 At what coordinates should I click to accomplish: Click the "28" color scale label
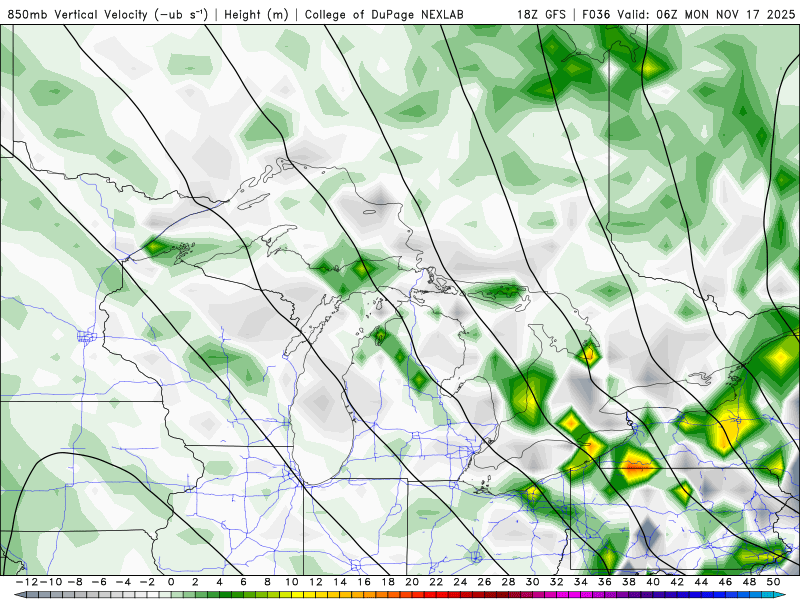tap(509, 582)
